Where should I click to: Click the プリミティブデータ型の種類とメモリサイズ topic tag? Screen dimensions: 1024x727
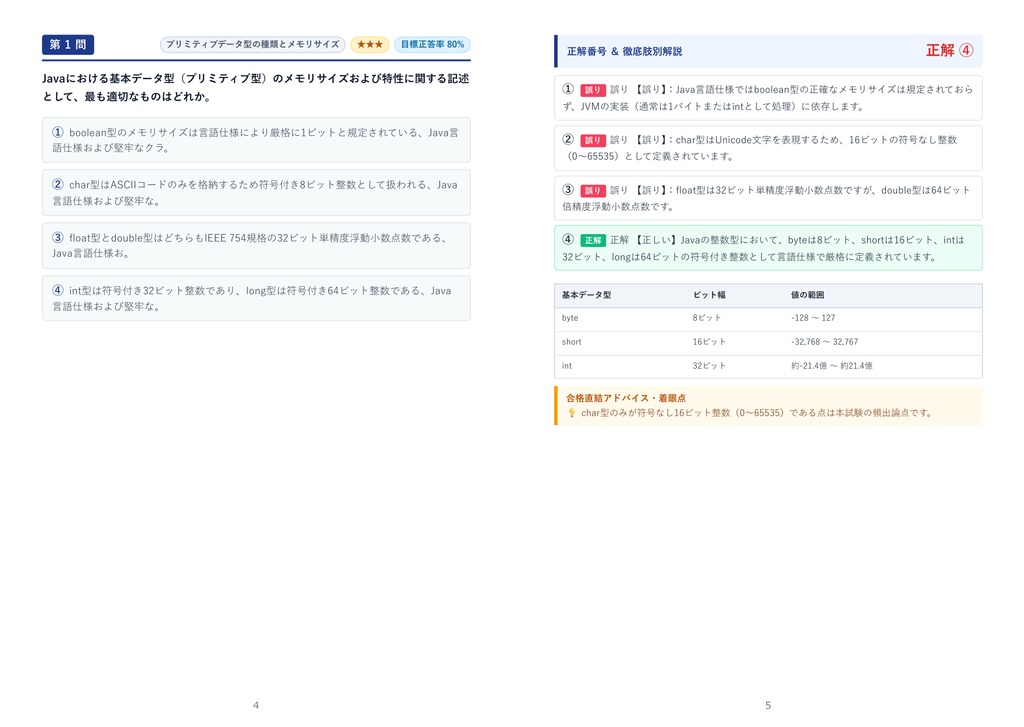pos(252,44)
